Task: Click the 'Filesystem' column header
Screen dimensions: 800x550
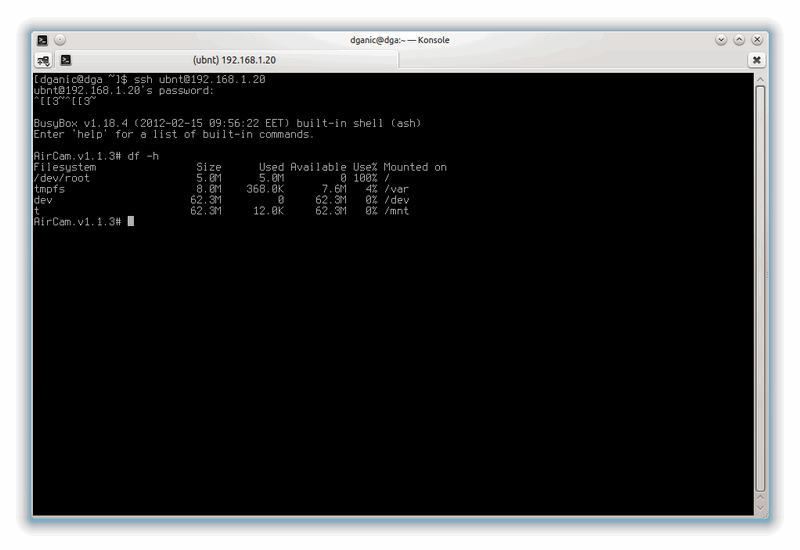Action: point(65,167)
